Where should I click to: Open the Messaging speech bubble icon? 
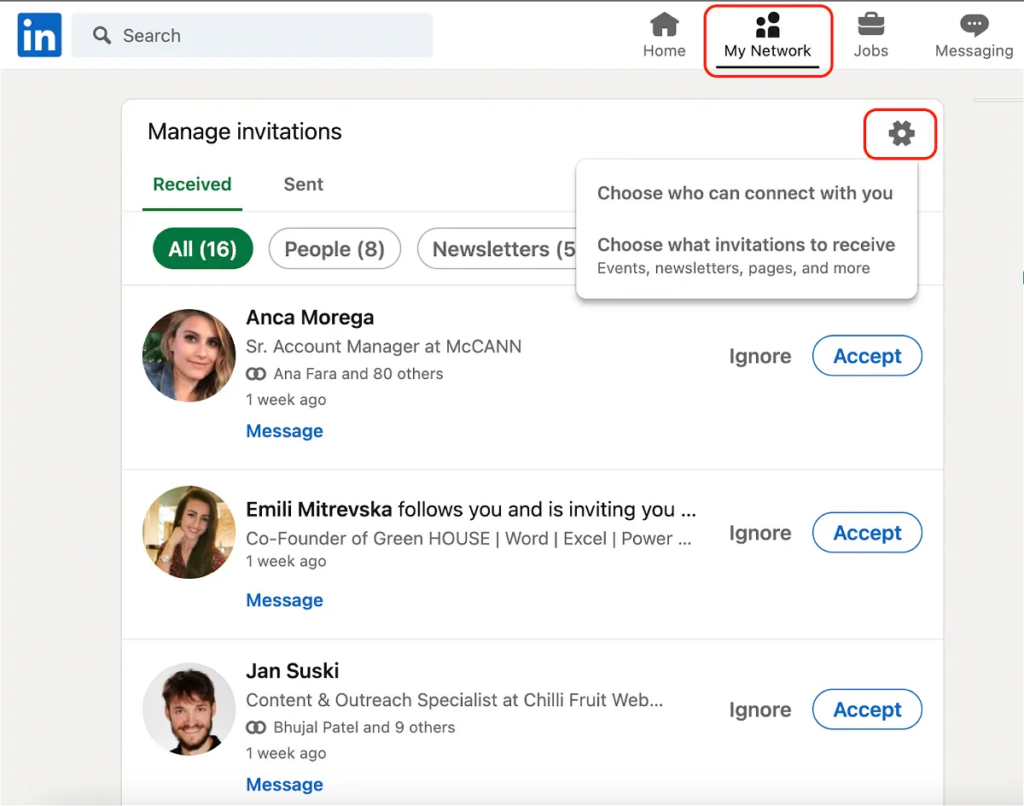pyautogui.click(x=973, y=25)
